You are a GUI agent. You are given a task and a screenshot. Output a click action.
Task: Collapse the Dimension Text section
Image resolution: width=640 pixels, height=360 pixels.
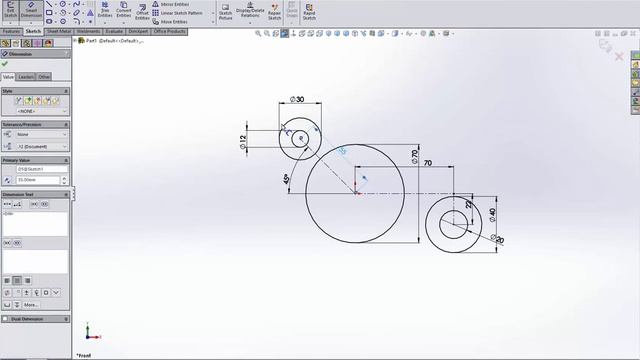click(66, 195)
